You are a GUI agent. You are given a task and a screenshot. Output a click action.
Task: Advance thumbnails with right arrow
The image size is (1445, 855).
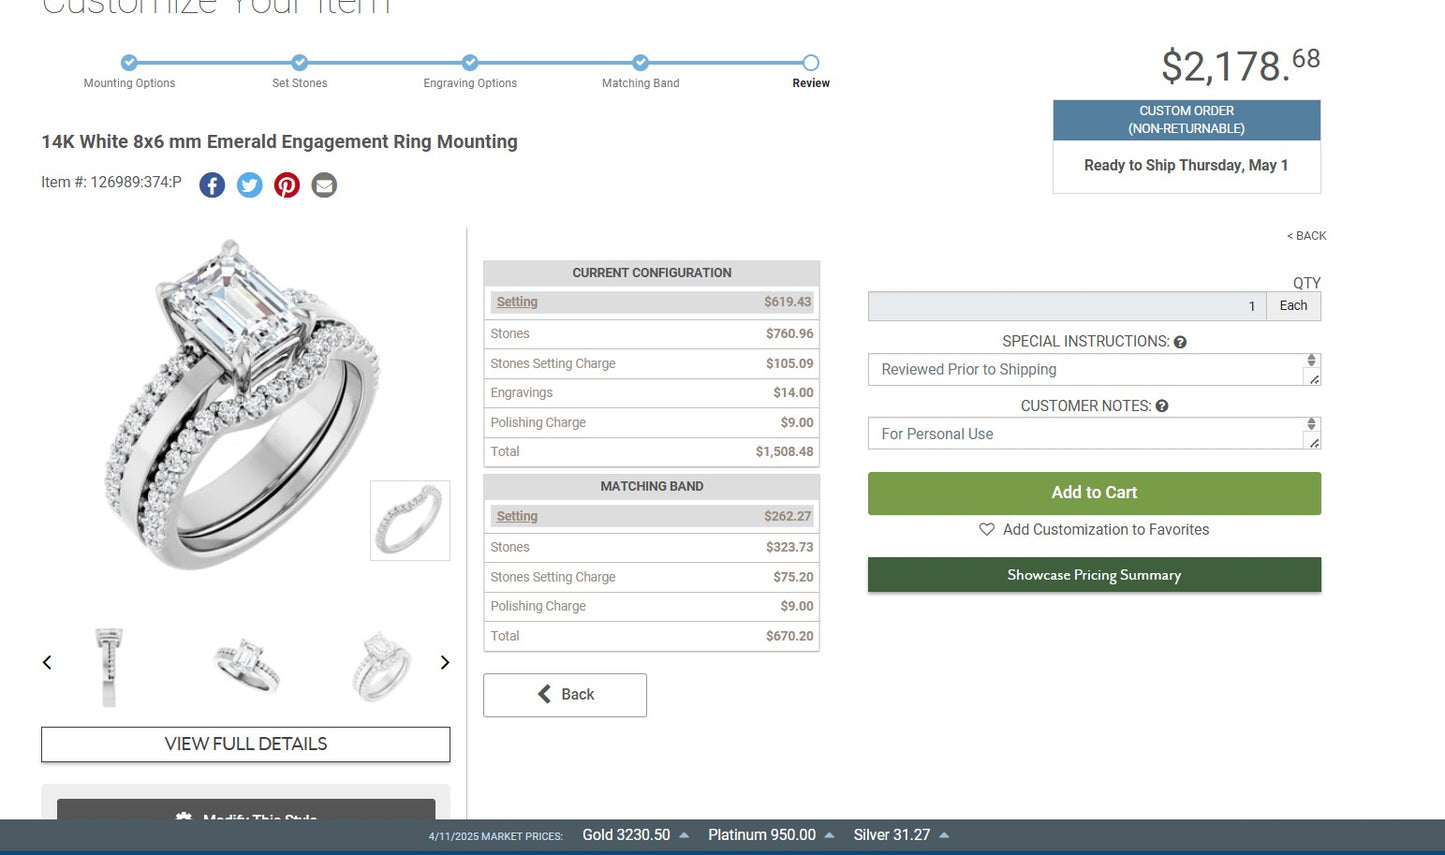pos(445,662)
